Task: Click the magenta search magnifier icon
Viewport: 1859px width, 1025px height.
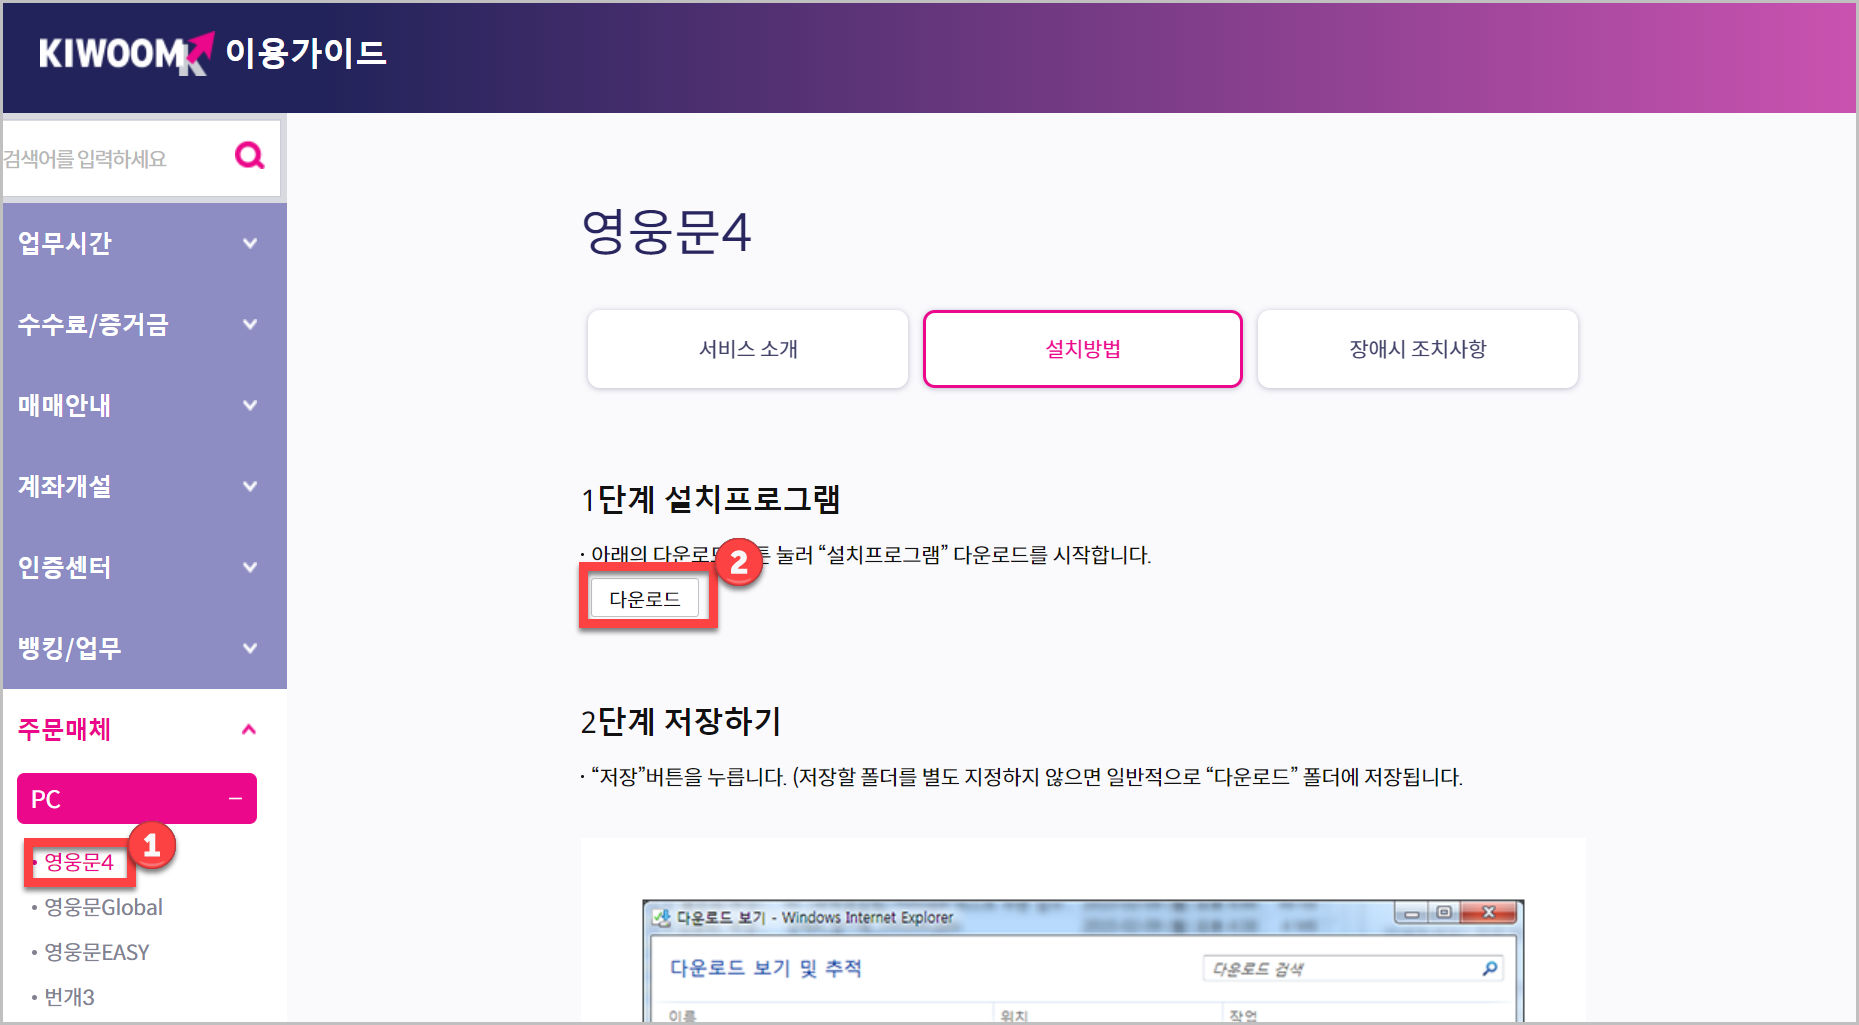Action: (x=249, y=155)
